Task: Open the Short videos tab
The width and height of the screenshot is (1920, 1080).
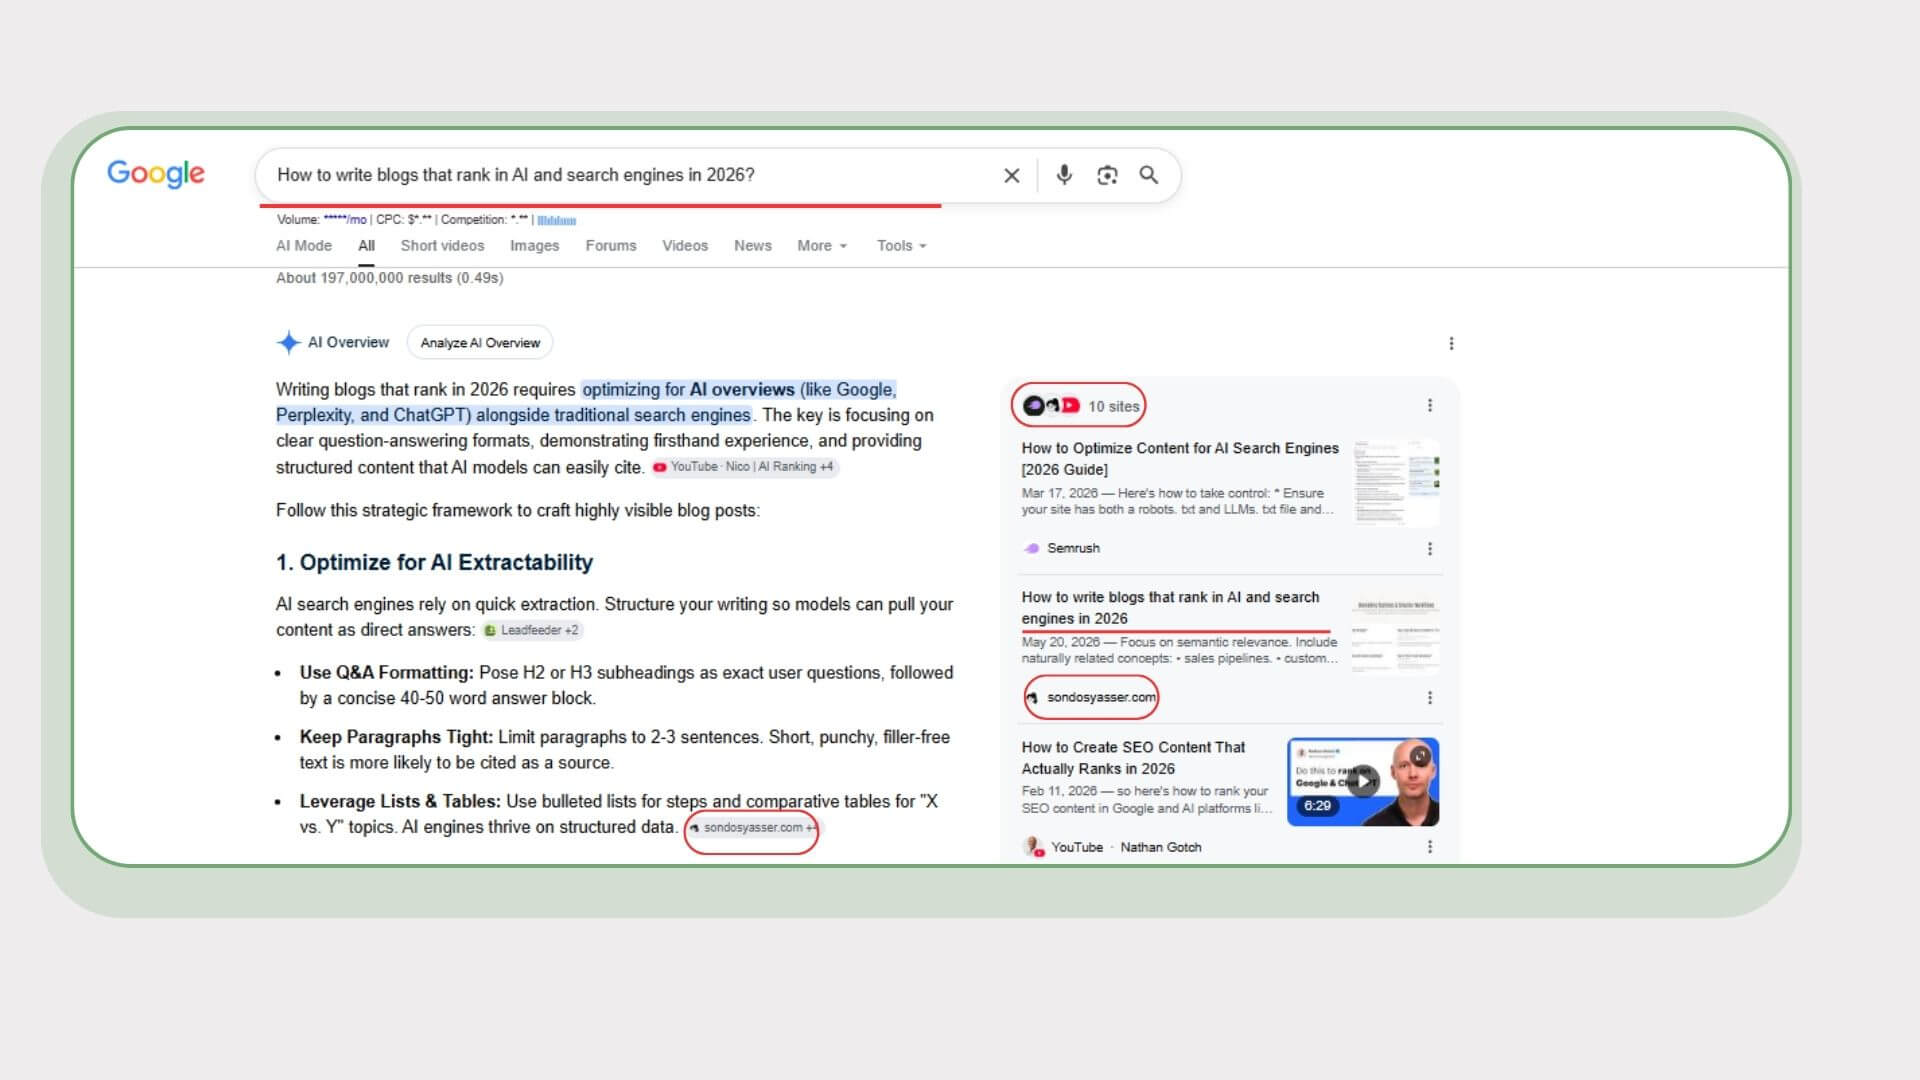Action: tap(442, 246)
